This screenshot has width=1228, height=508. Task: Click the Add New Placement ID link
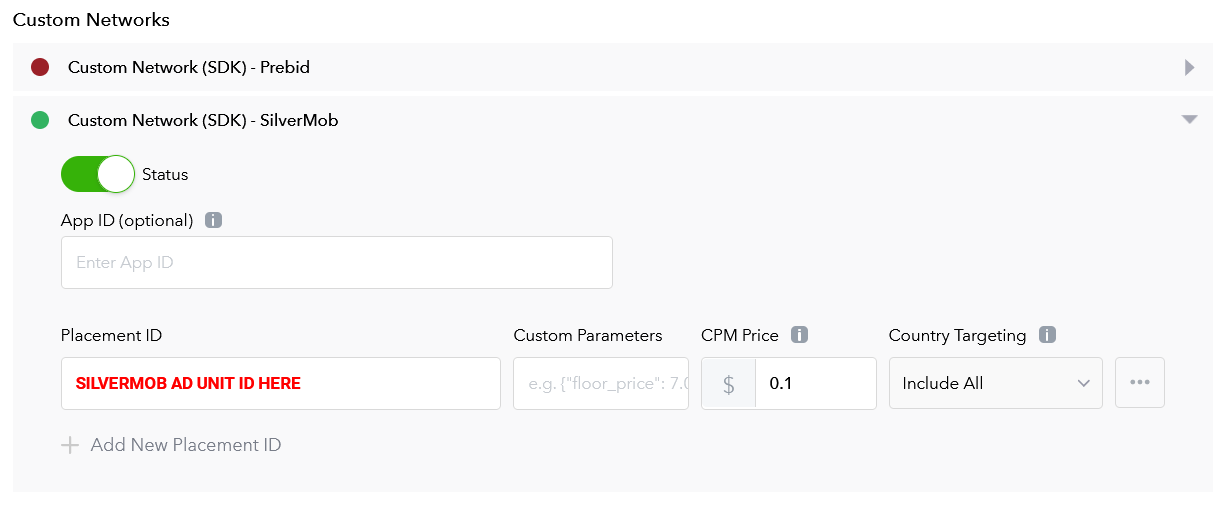pyautogui.click(x=185, y=445)
